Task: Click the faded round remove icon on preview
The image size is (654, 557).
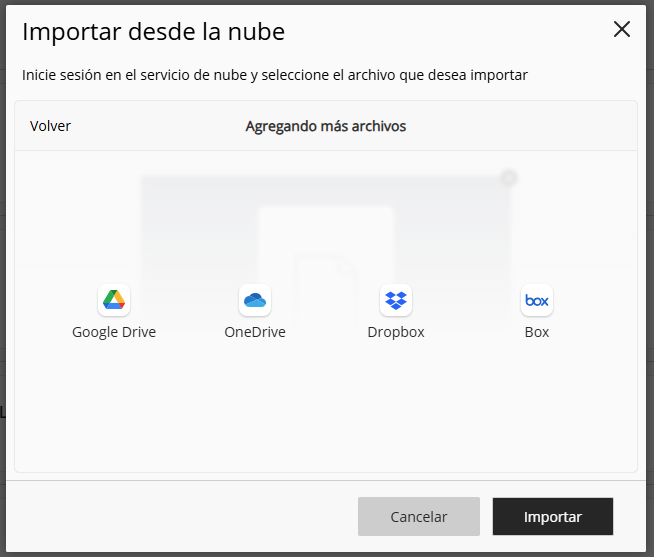Action: pyautogui.click(x=509, y=178)
